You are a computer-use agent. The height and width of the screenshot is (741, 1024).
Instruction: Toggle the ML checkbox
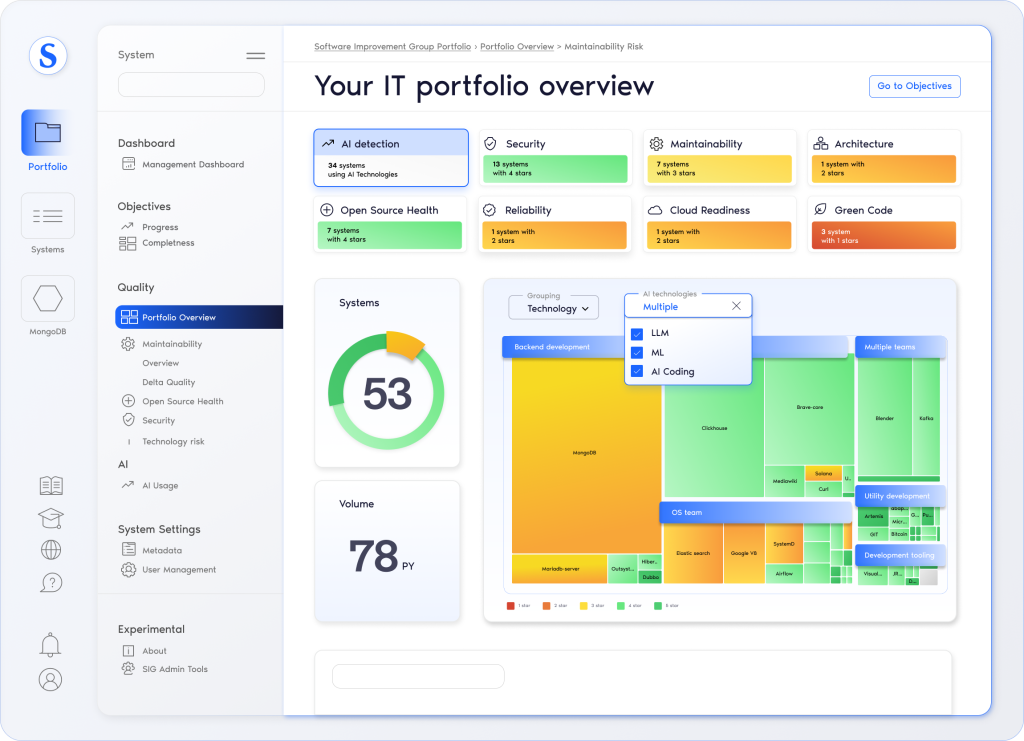tap(637, 352)
